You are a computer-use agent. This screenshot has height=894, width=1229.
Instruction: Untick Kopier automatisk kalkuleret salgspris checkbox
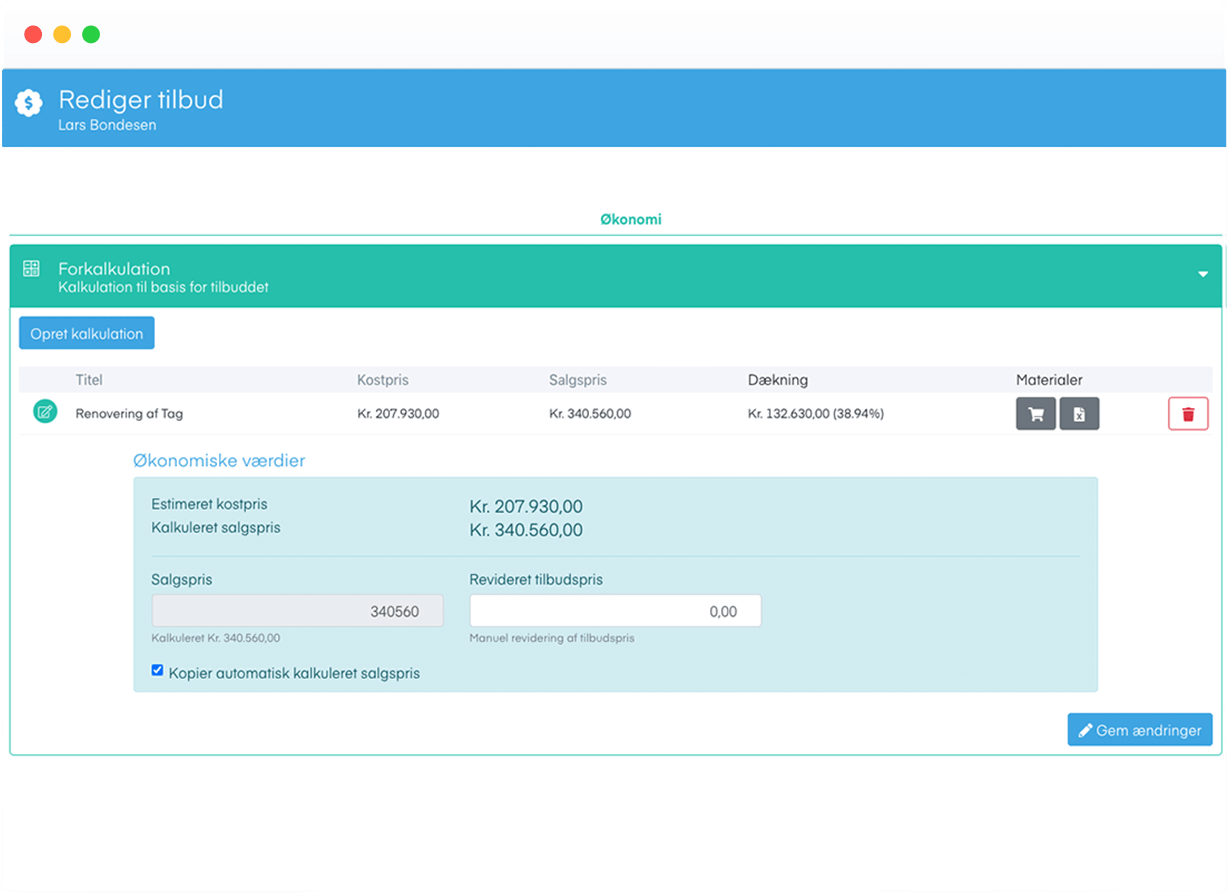[x=157, y=671]
